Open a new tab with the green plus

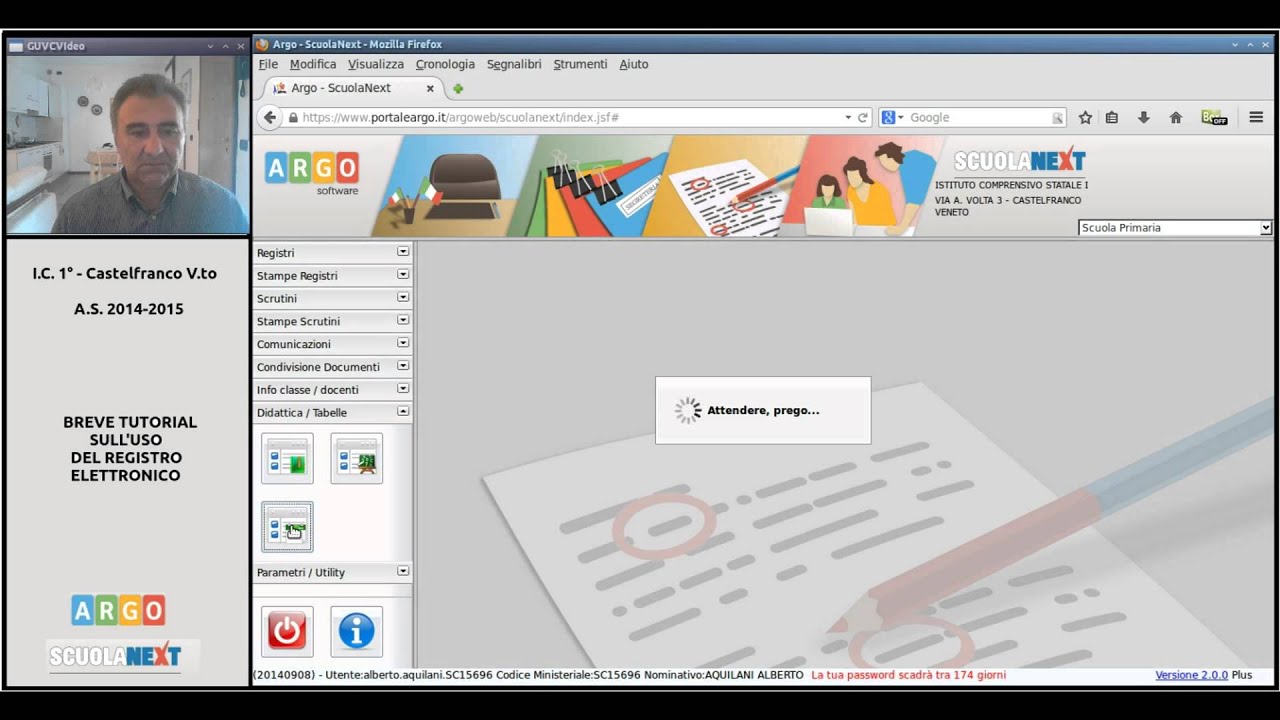tap(458, 88)
